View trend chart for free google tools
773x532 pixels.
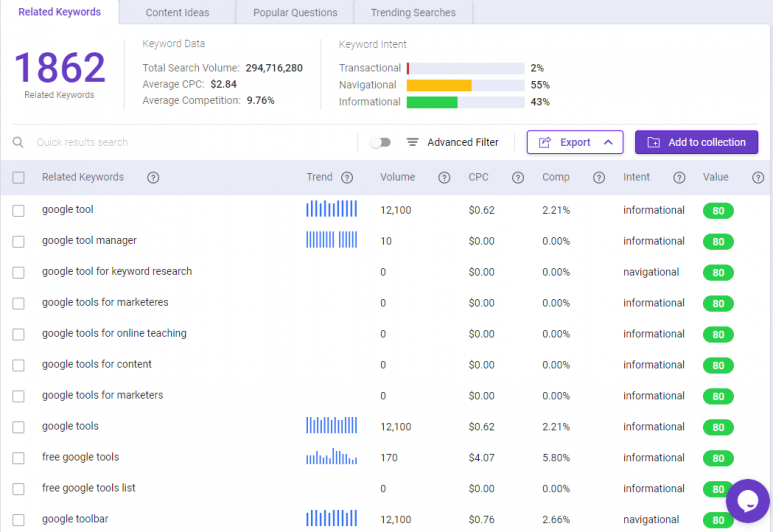[331, 456]
